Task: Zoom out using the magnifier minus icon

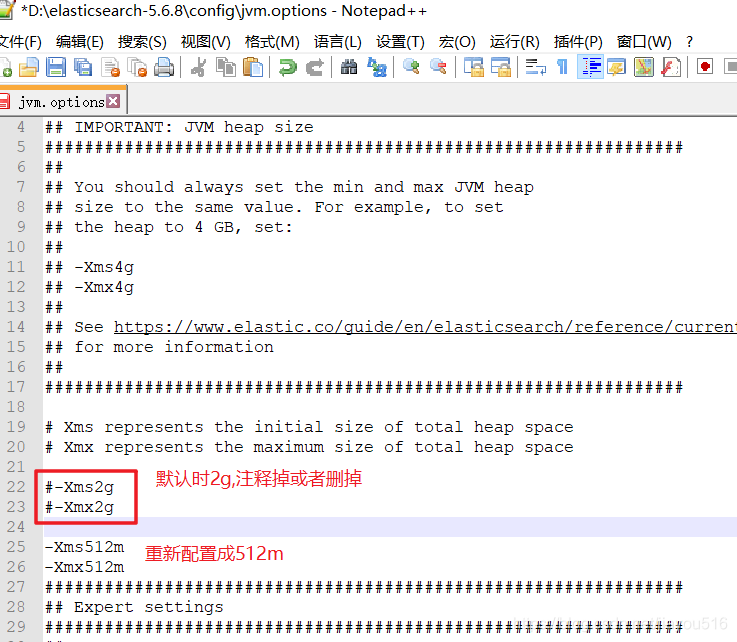Action: coord(438,67)
